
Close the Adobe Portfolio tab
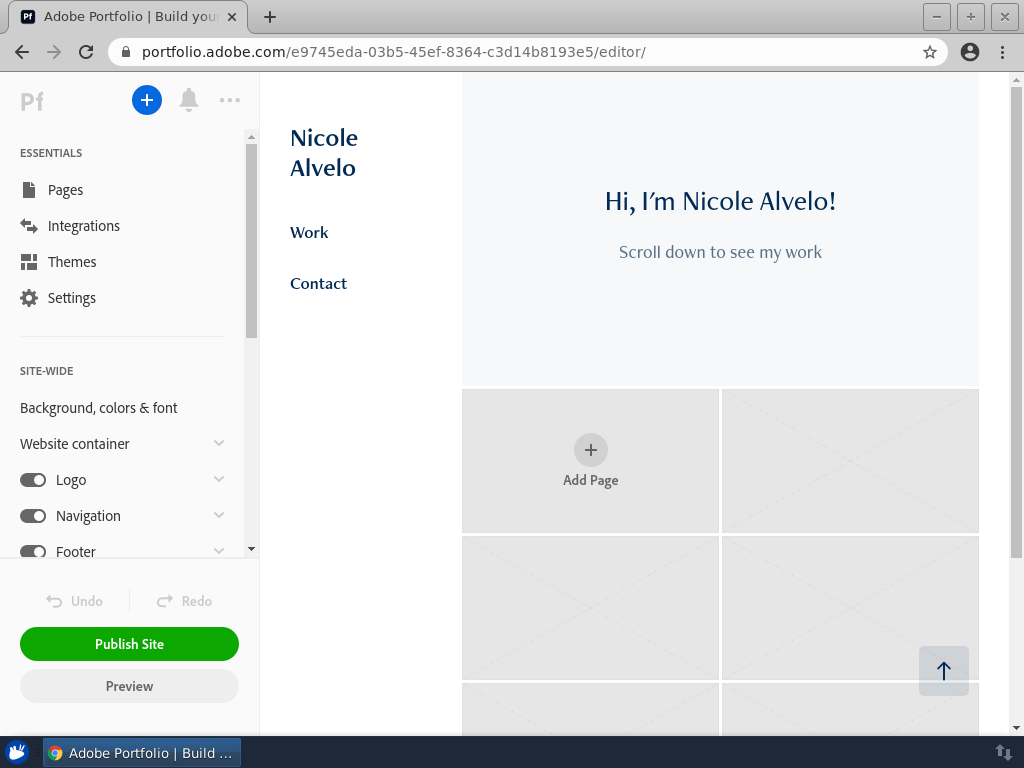point(232,17)
